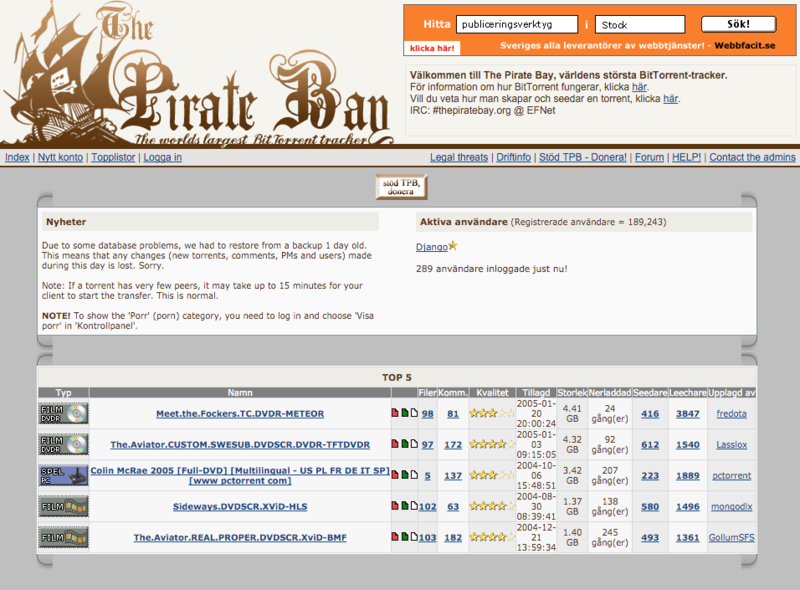Click the 'stöd TPB, donera' graphic above the table
Viewport: 800px width, 590px height.
coord(399,186)
